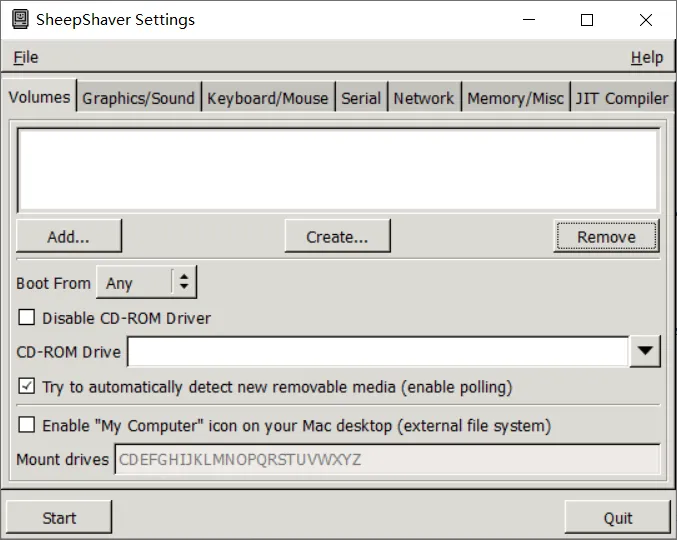Tick the Disable CD-ROM Driver checkbox

[x=27, y=317]
